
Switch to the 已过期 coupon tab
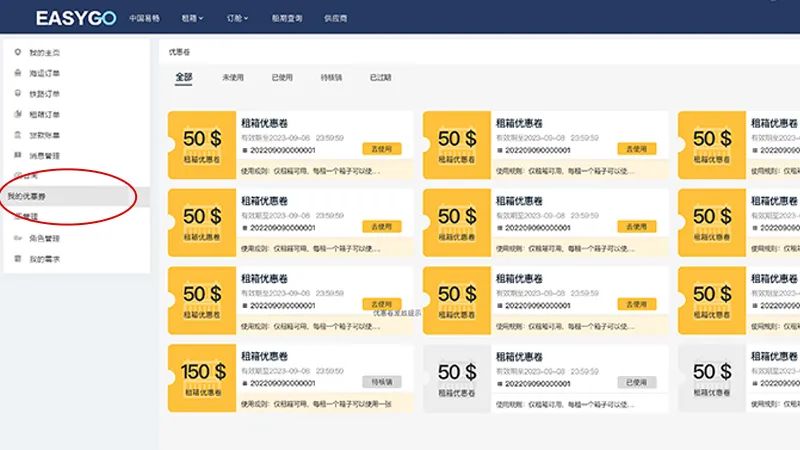[380, 77]
